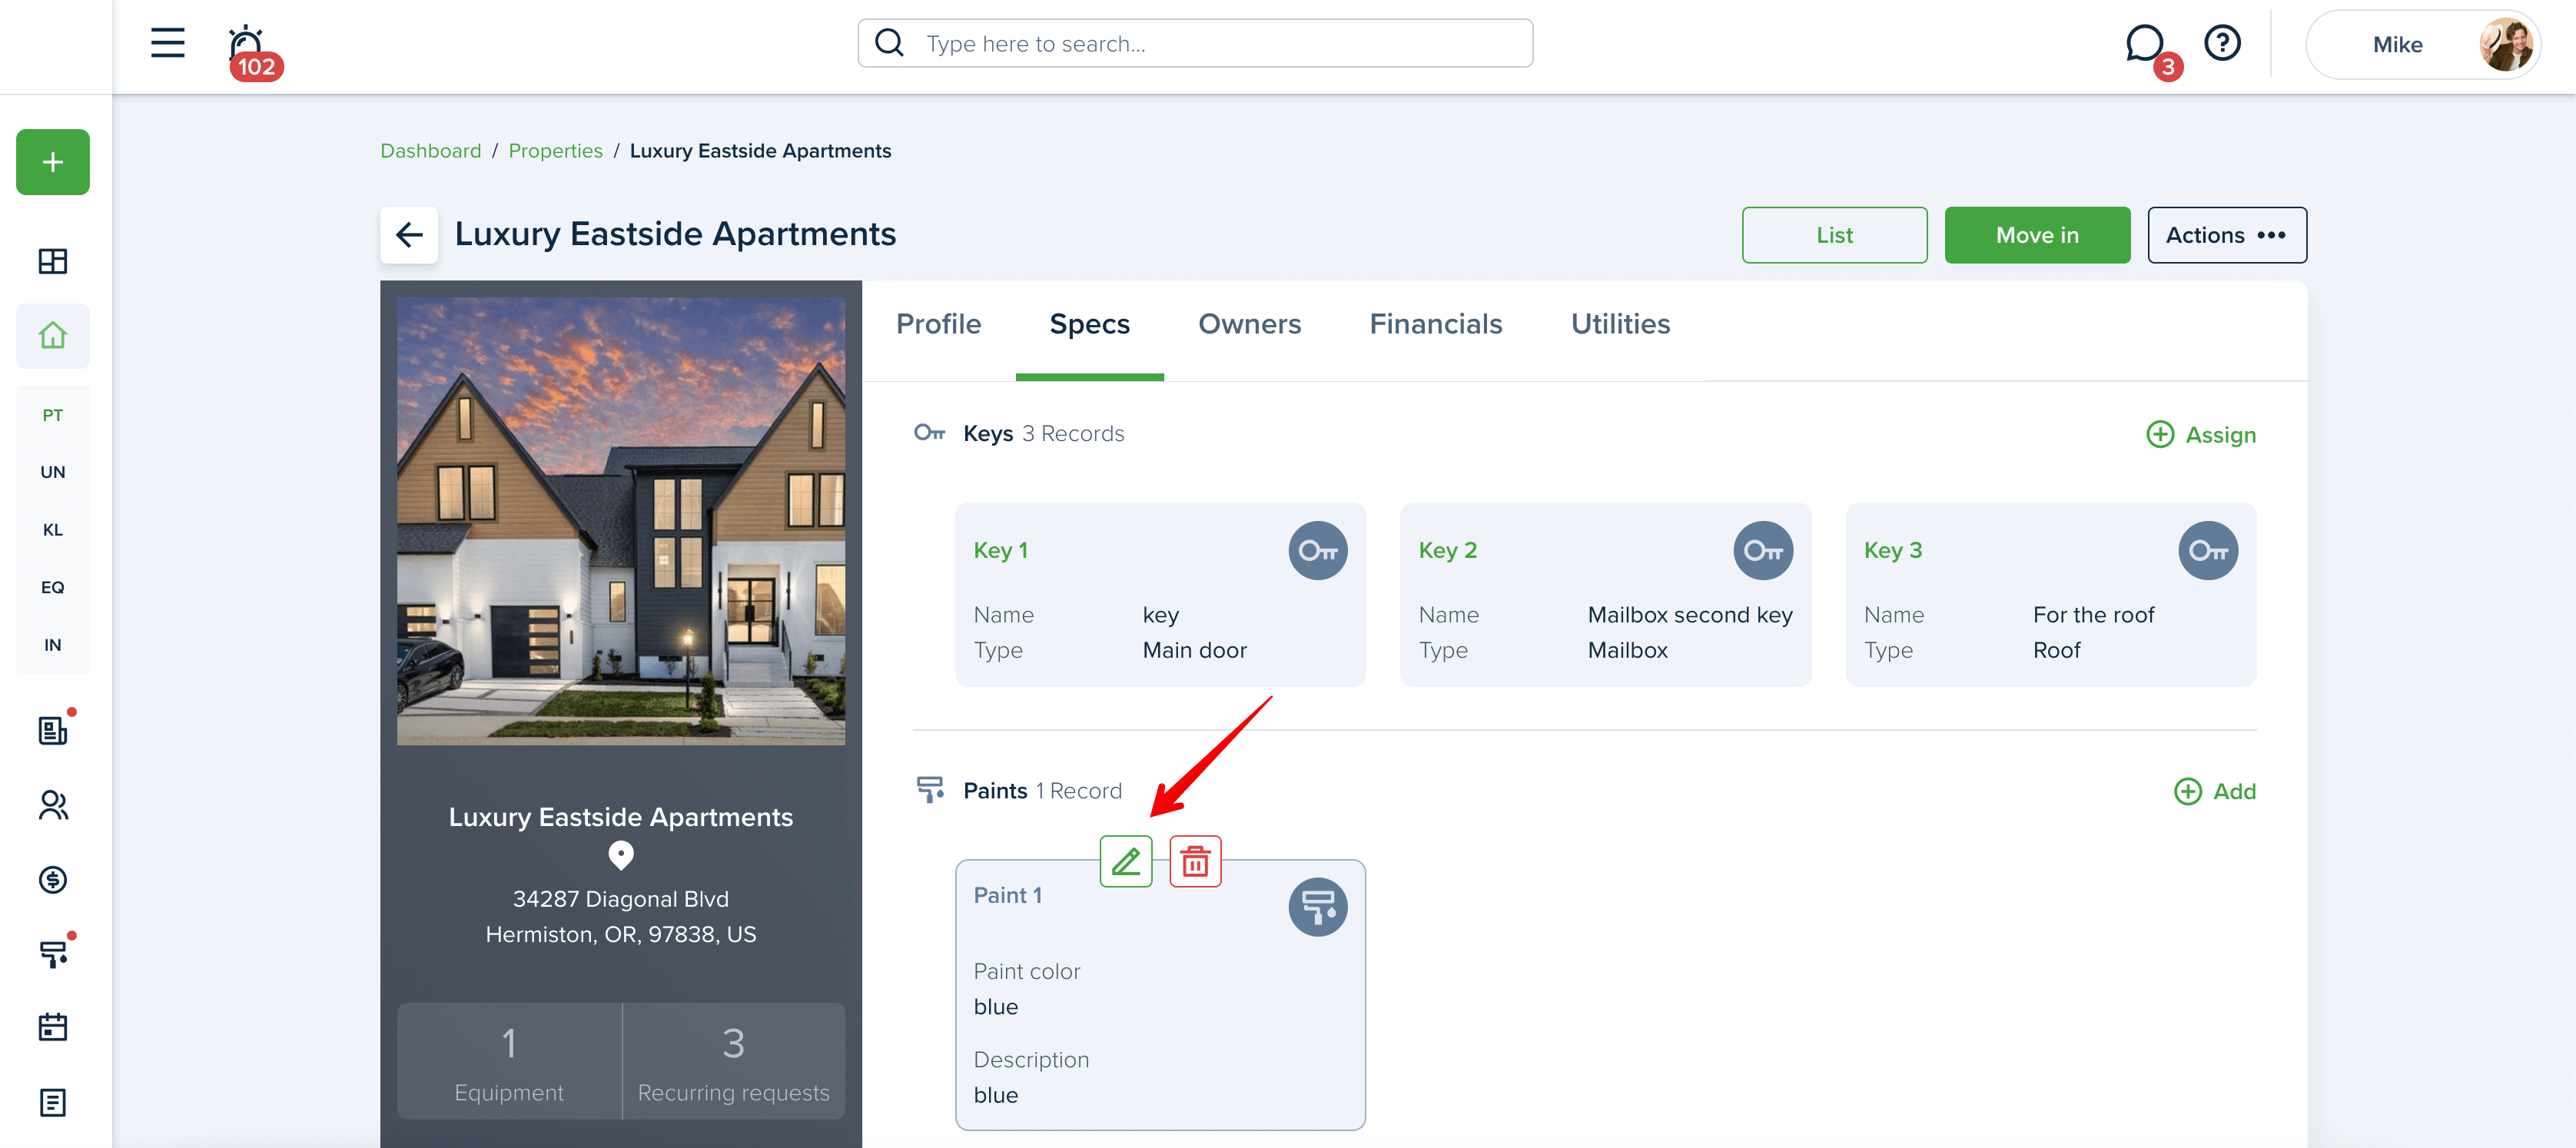Screen dimensions: 2576x1148
Task: Switch to the Specs tab
Action: coord(1089,324)
